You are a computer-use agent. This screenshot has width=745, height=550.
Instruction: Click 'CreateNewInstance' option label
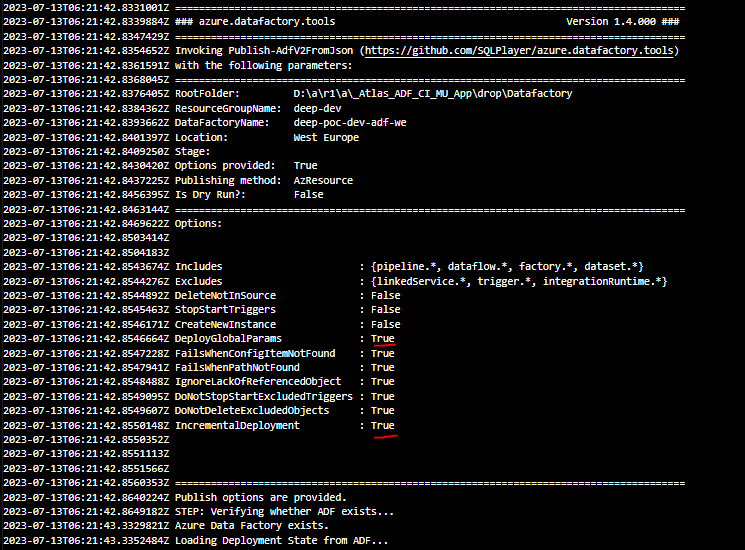[x=225, y=324]
